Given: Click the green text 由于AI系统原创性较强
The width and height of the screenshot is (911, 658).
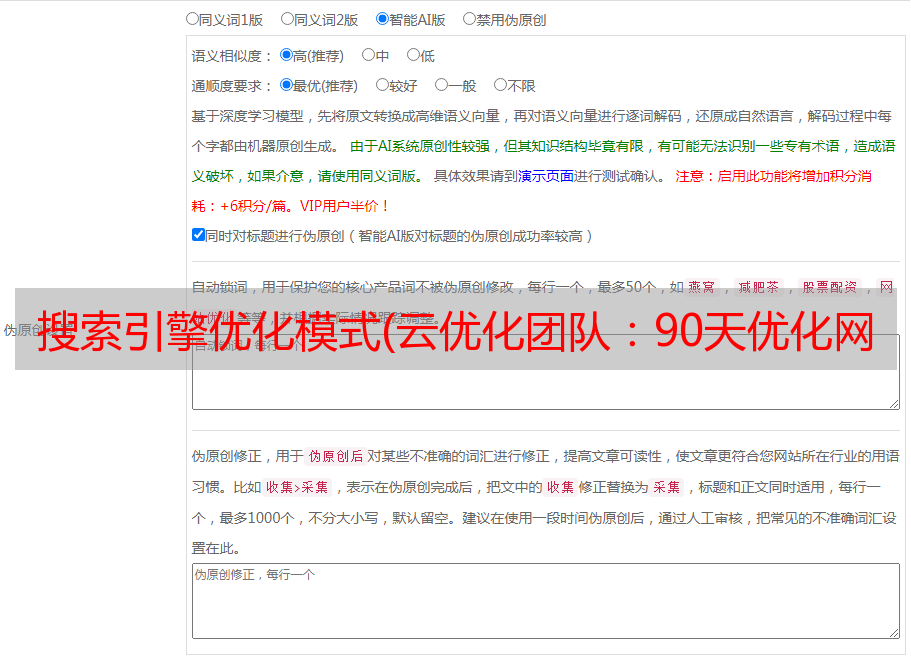Looking at the screenshot, I should click(420, 146).
